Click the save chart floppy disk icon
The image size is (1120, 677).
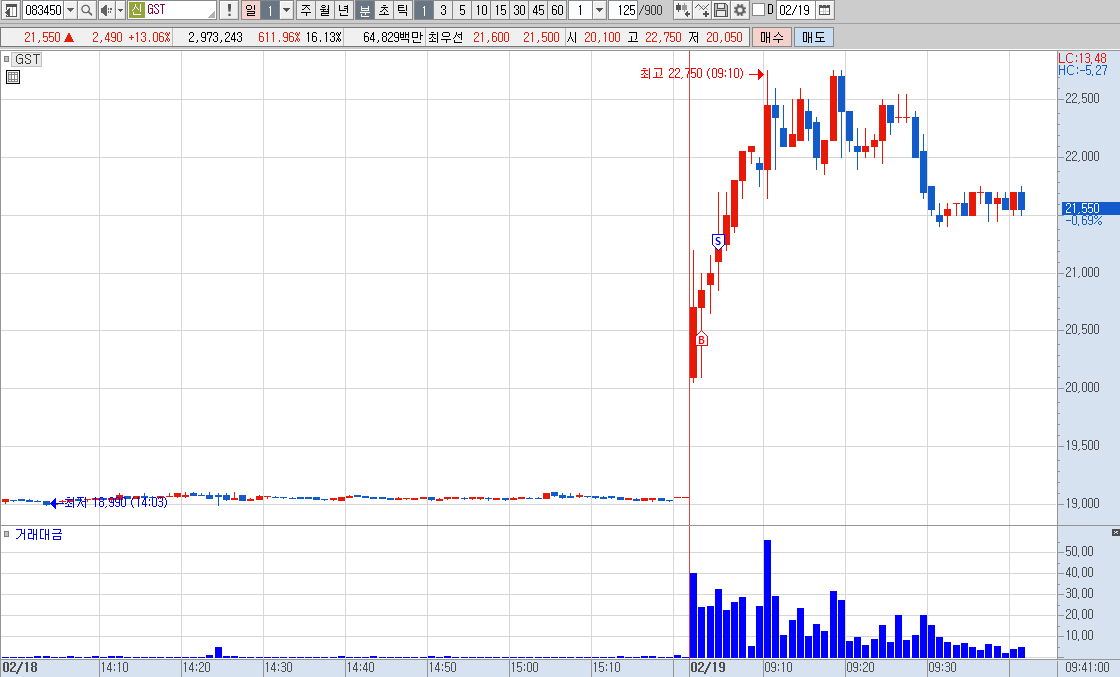point(721,10)
